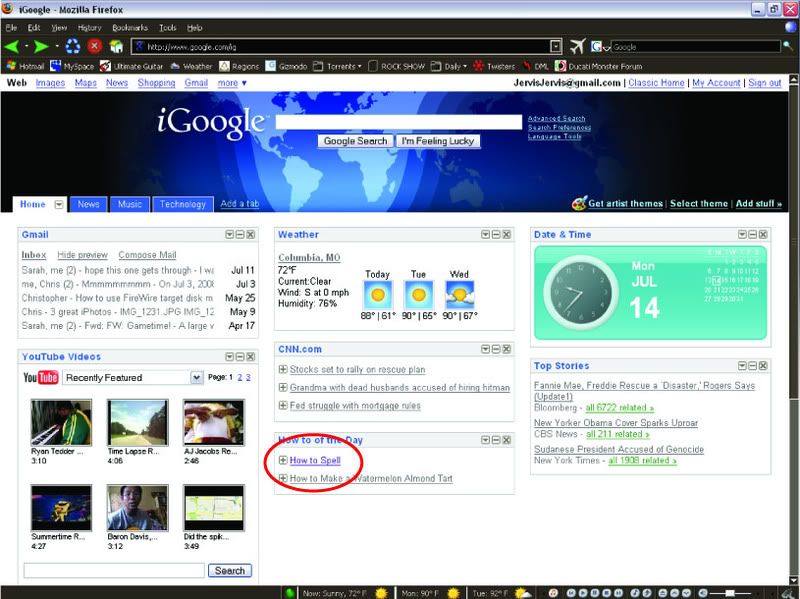Click the main iGoogle search field
Screen dimensions: 800x599
398,122
